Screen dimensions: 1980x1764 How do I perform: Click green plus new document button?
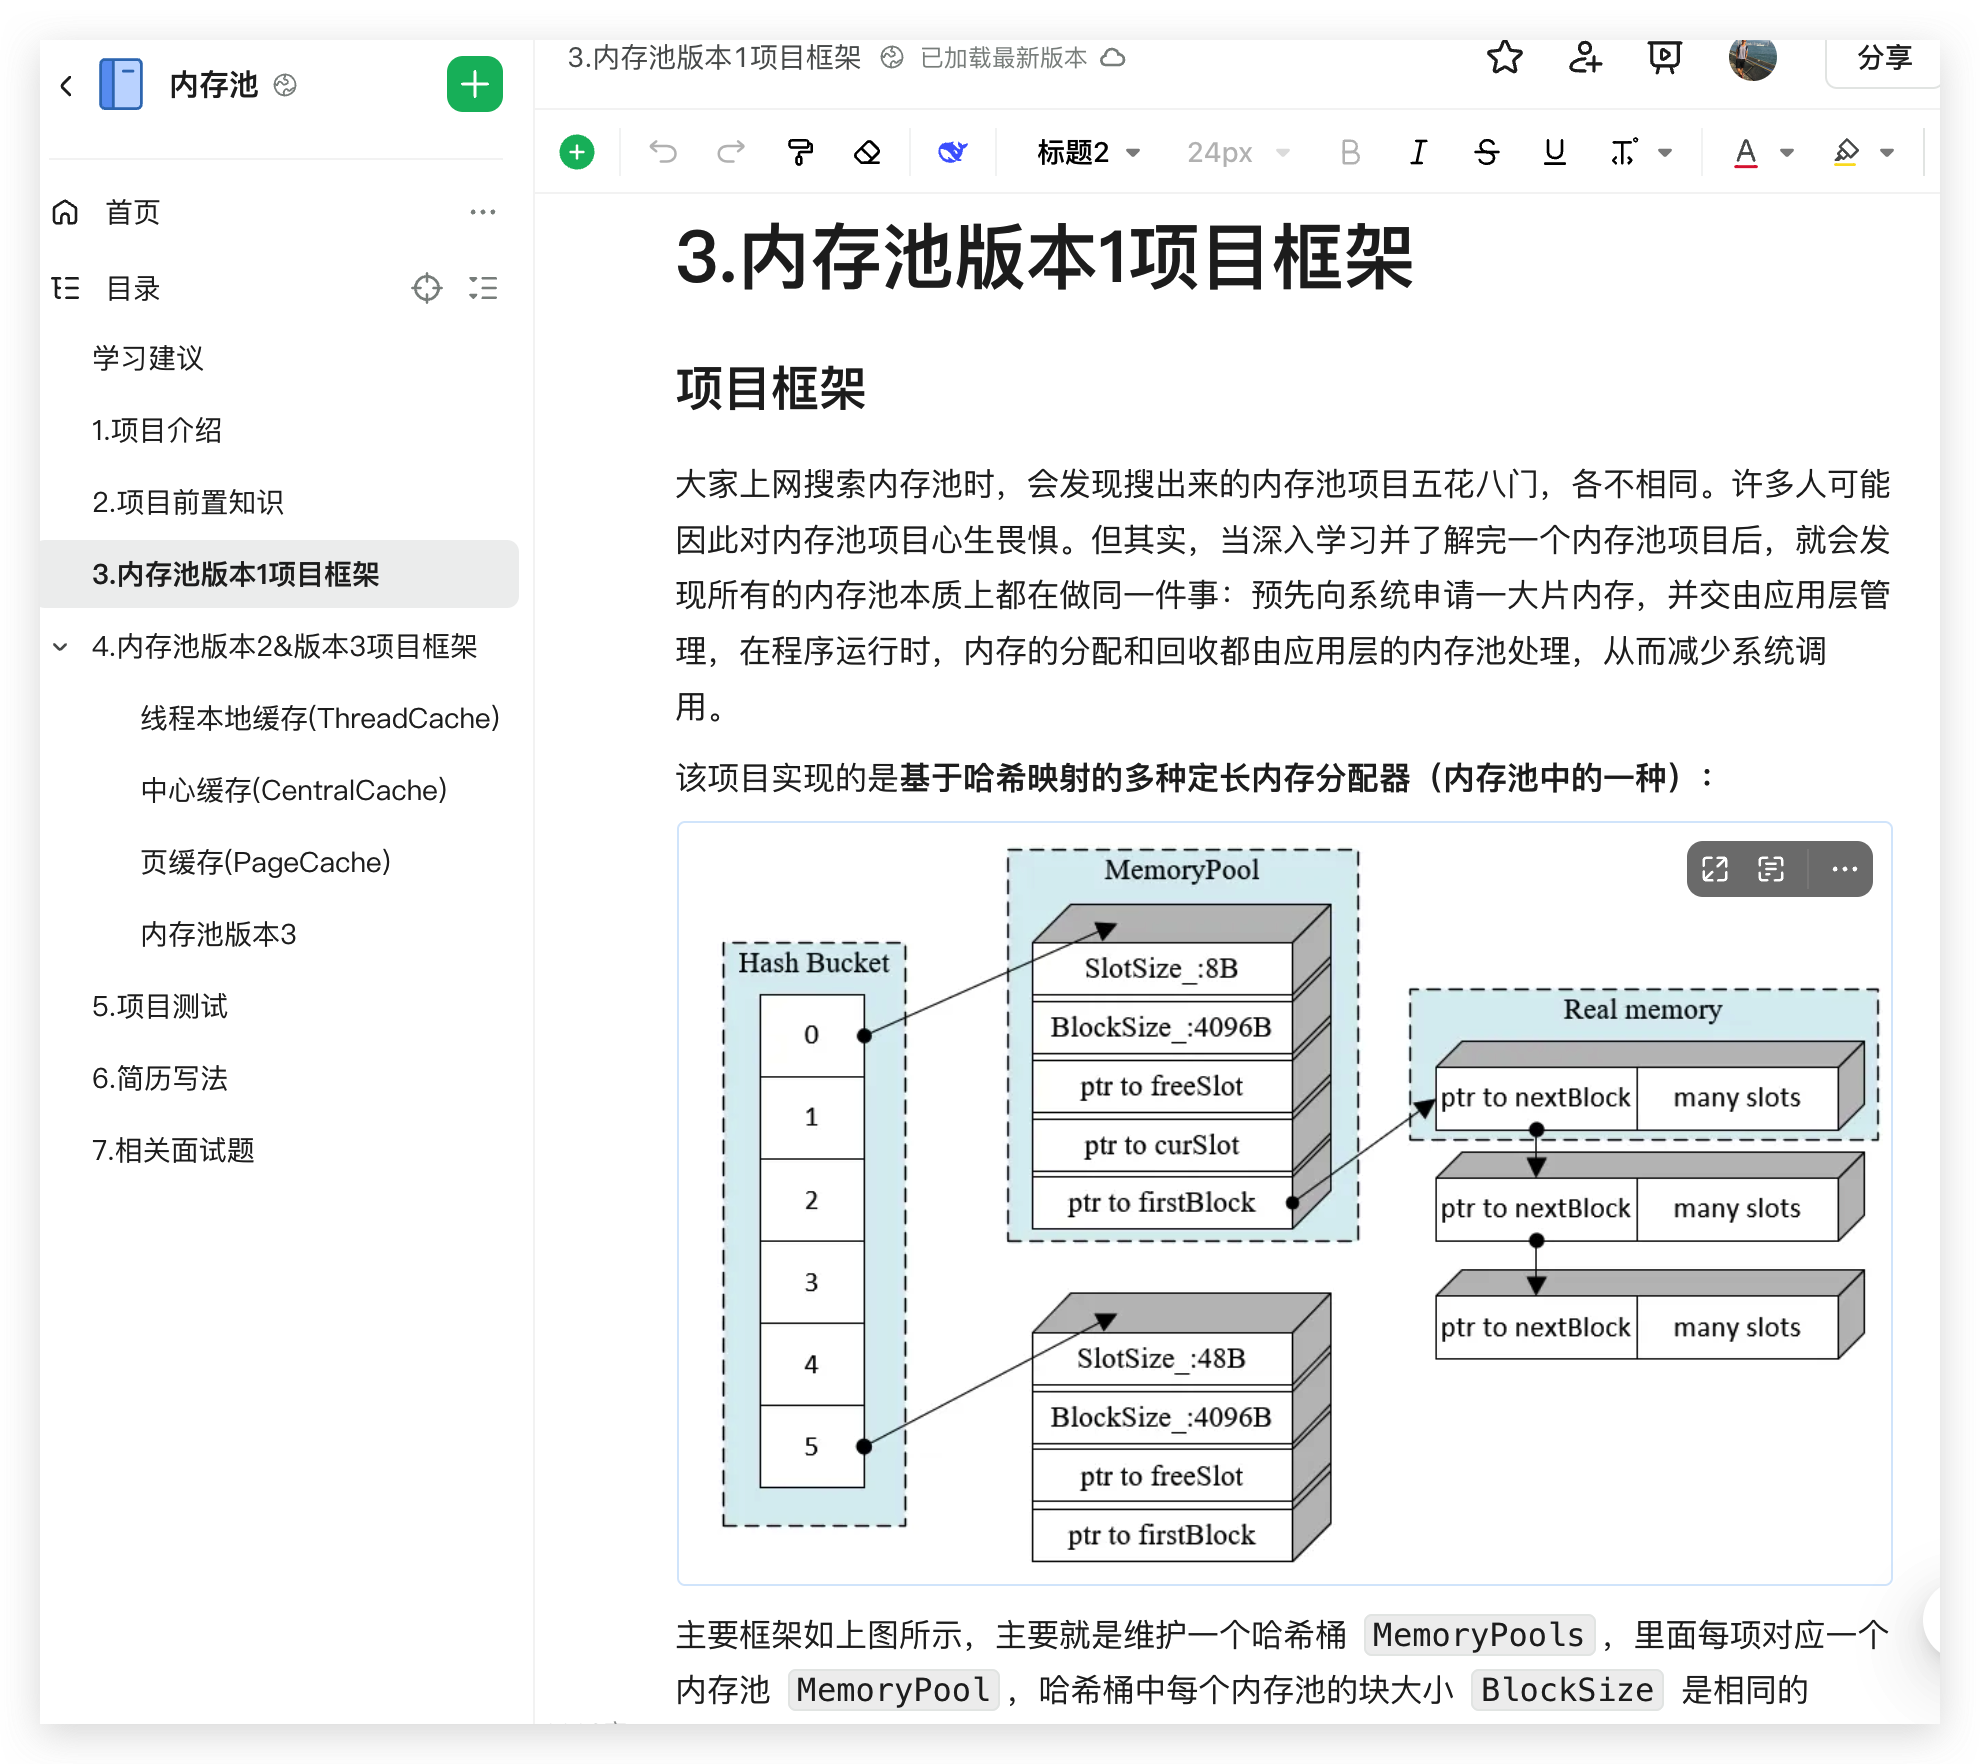[474, 85]
